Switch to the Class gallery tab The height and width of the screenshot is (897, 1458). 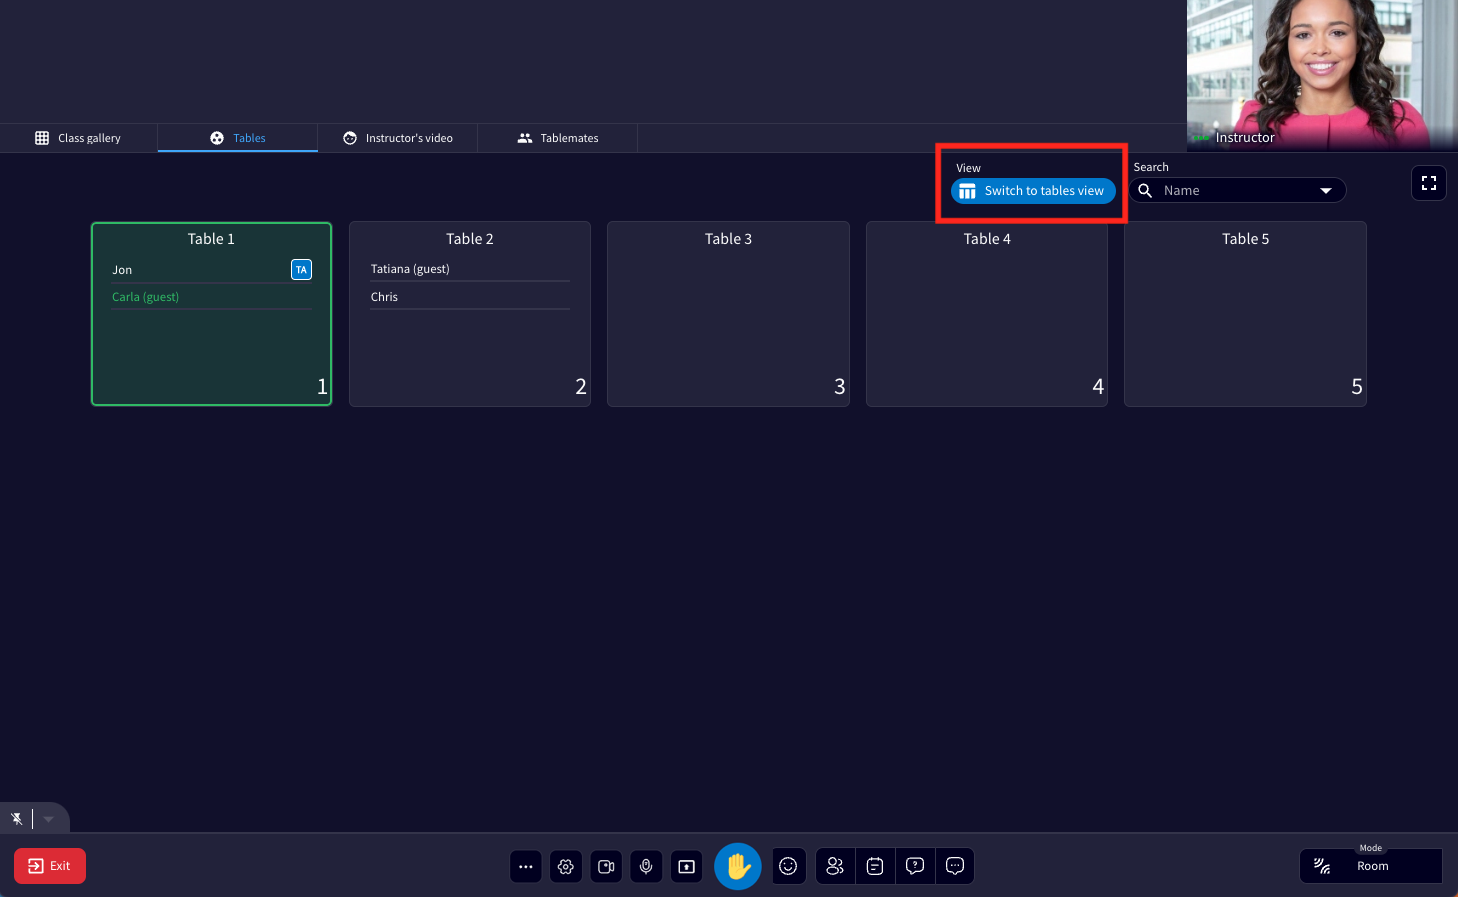tap(78, 138)
